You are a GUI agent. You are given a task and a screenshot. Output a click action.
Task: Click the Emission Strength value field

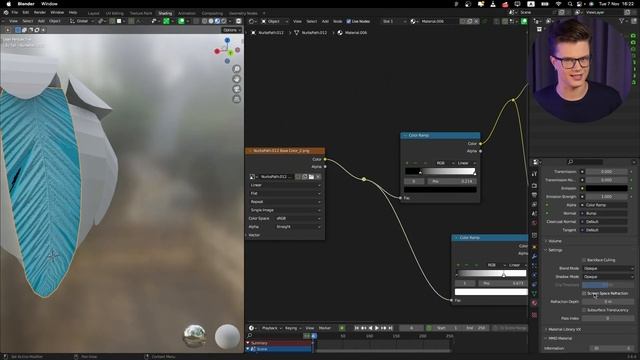click(607, 196)
